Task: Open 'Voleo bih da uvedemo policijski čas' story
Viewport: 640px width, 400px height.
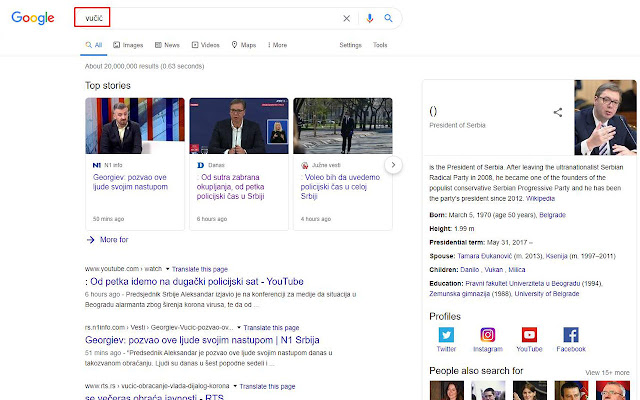Action: point(340,187)
